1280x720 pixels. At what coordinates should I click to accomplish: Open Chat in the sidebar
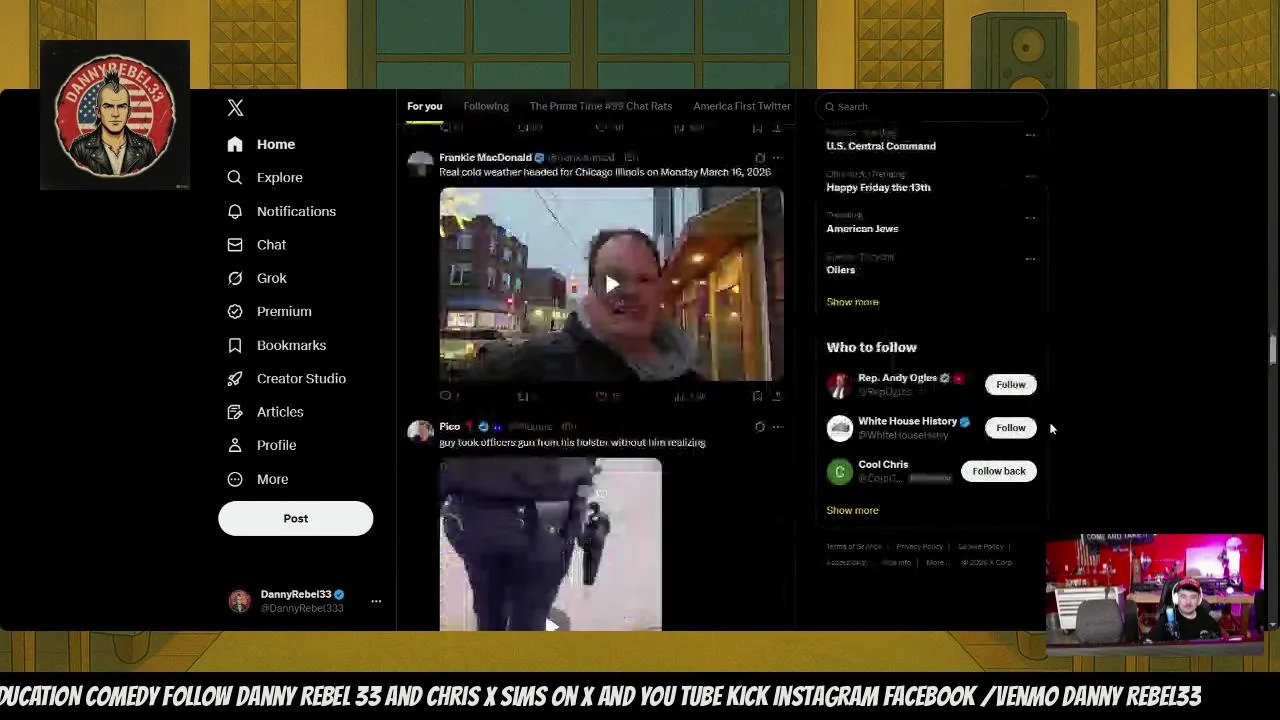[x=257, y=245]
